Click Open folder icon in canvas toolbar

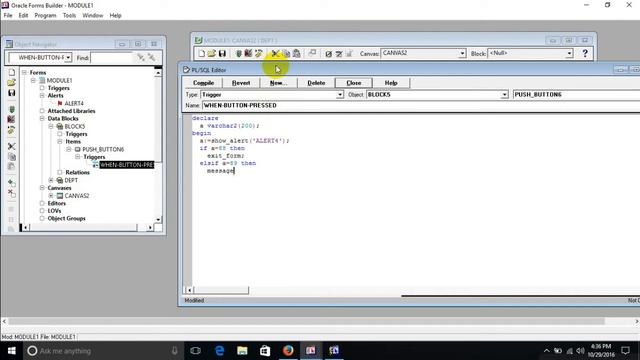pyautogui.click(x=211, y=53)
